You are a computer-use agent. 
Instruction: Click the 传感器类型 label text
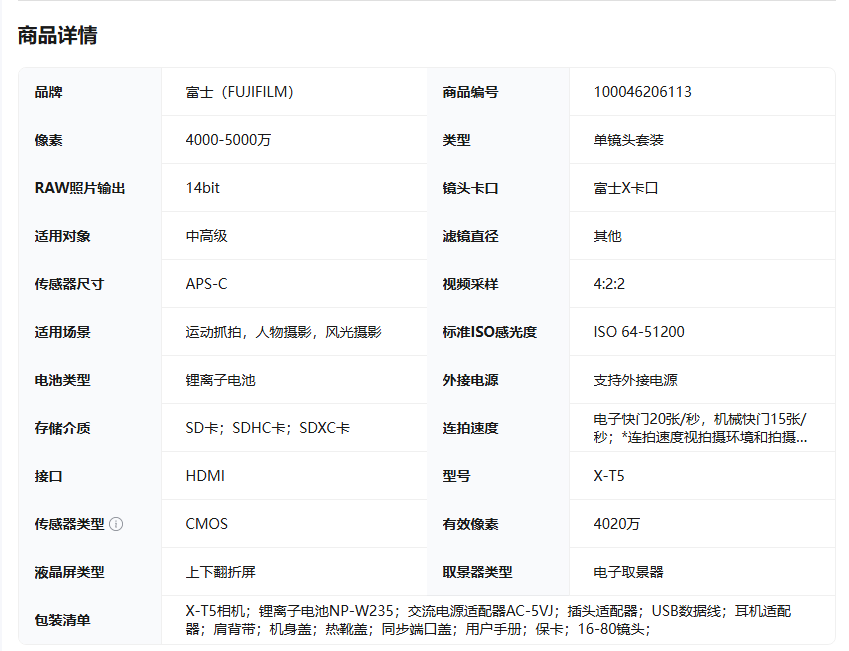[x=69, y=524]
